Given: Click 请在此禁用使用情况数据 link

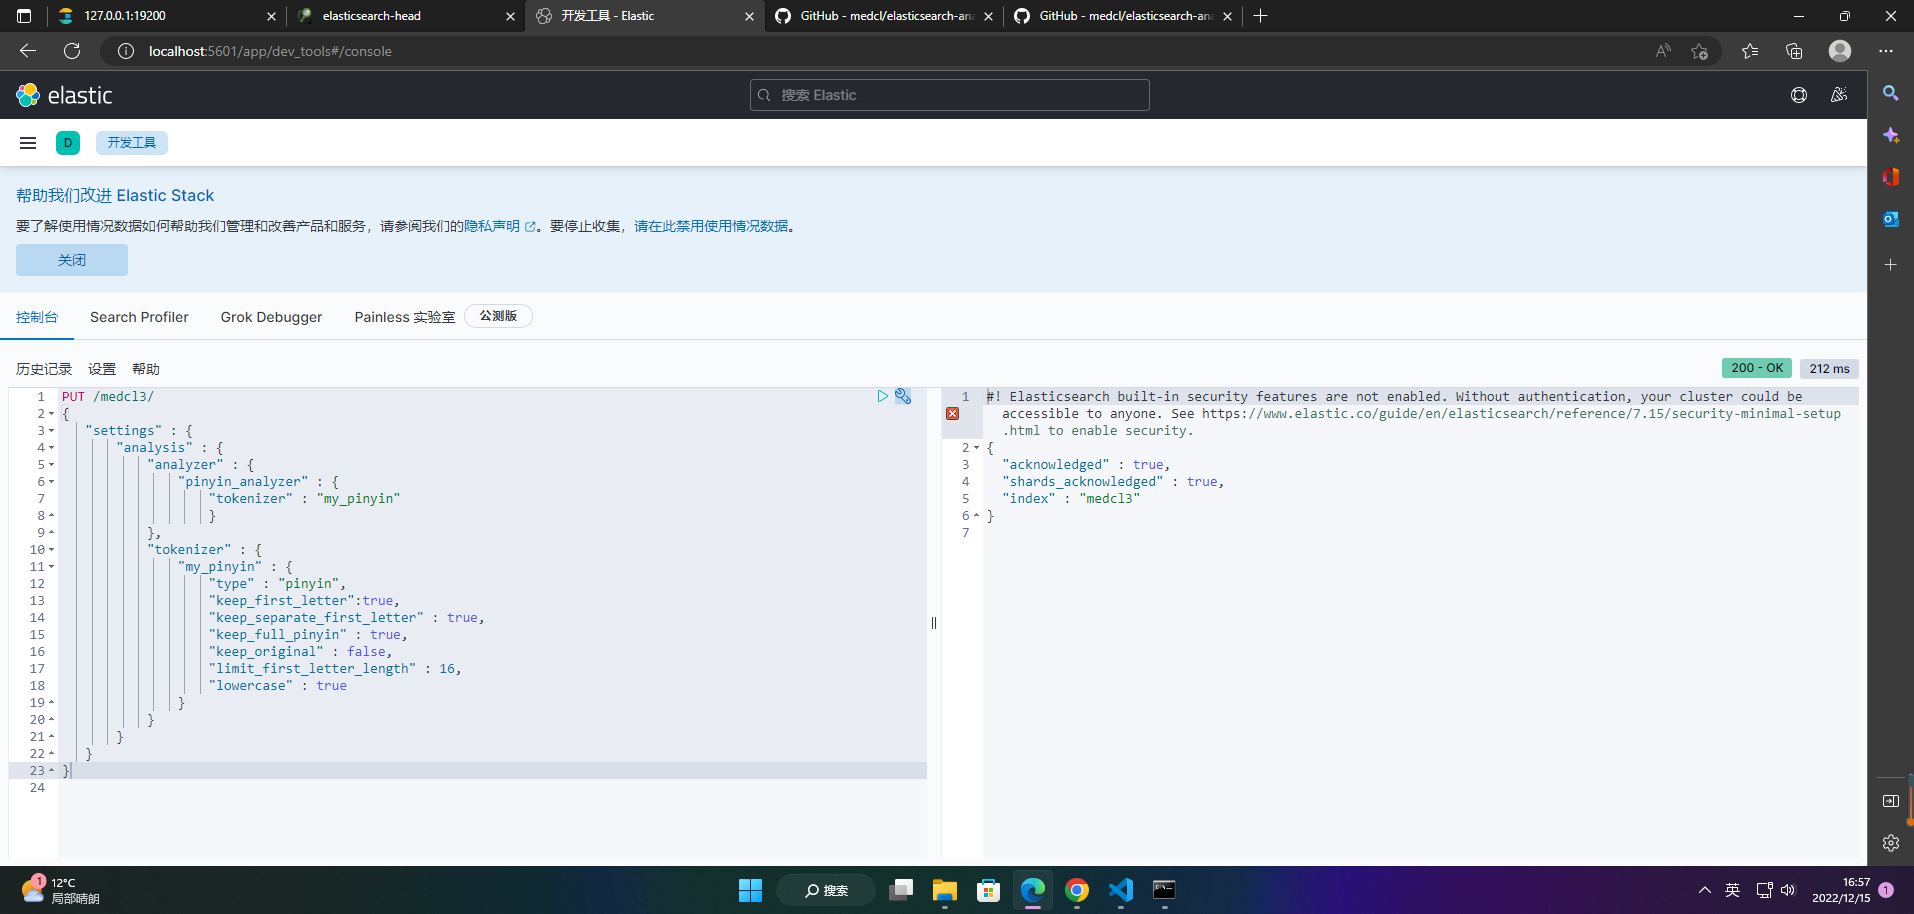Looking at the screenshot, I should (711, 227).
